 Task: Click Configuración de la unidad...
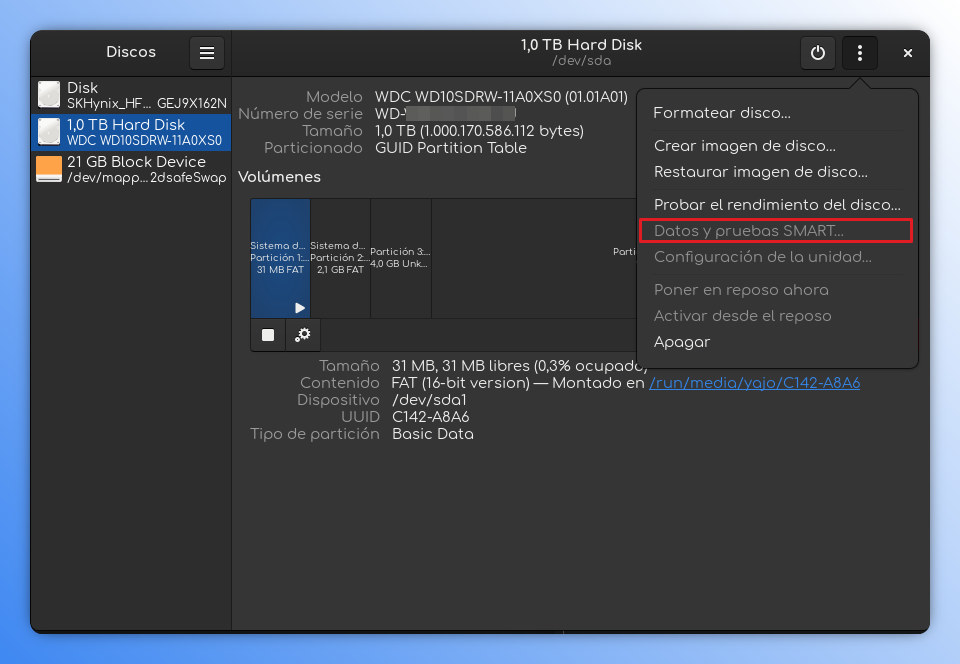click(x=762, y=257)
